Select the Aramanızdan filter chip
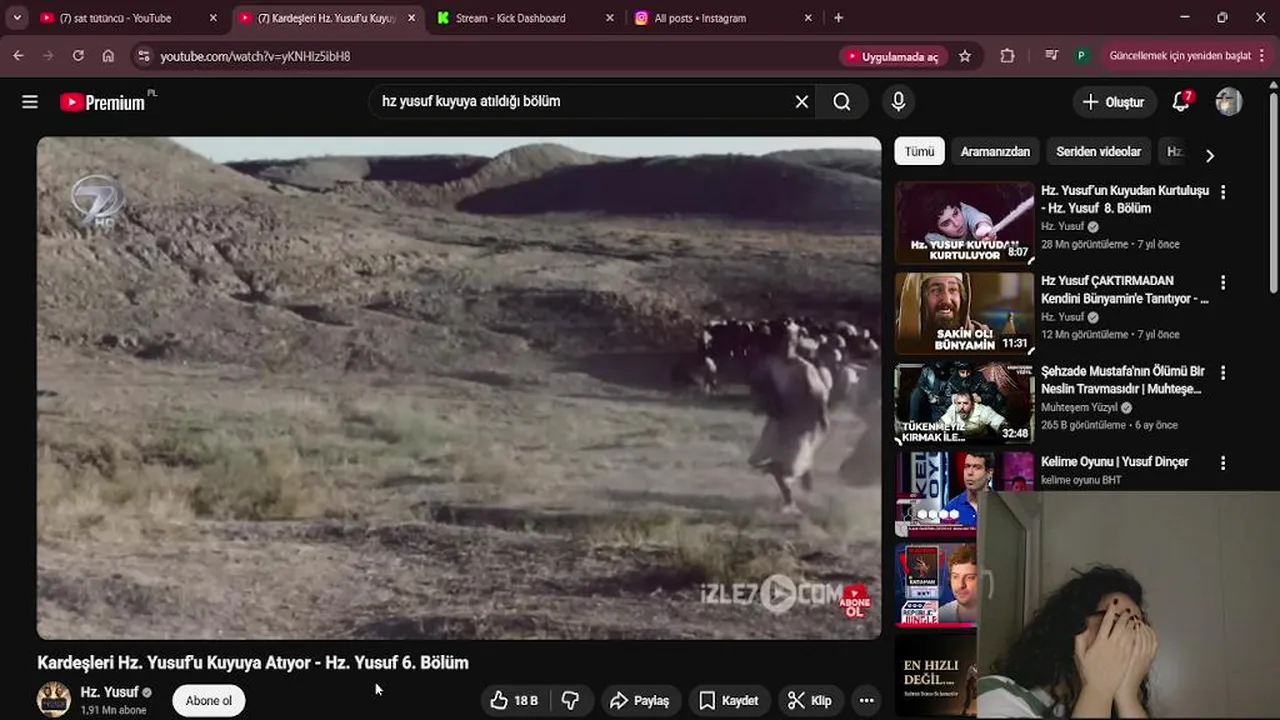The image size is (1280, 720). 995,152
